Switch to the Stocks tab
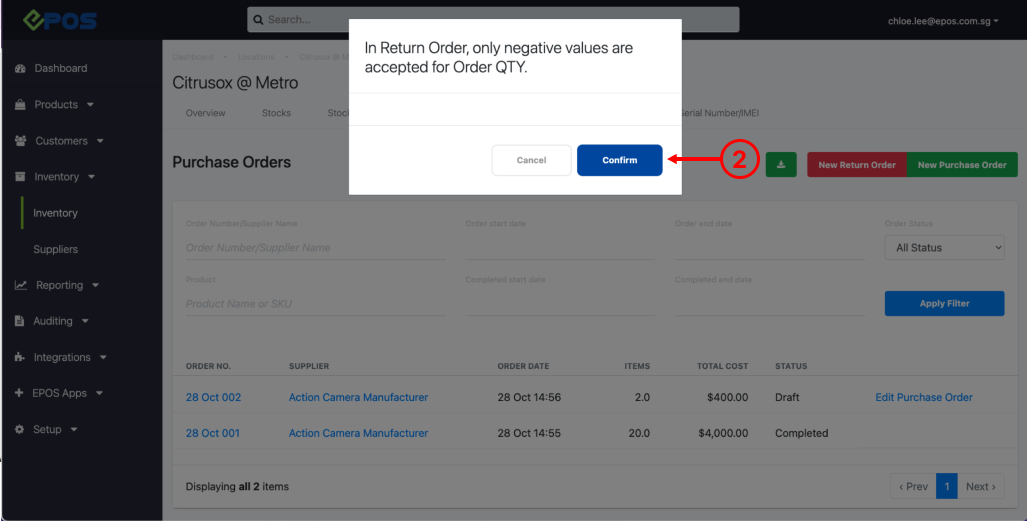Image resolution: width=1027 pixels, height=521 pixels. 276,113
